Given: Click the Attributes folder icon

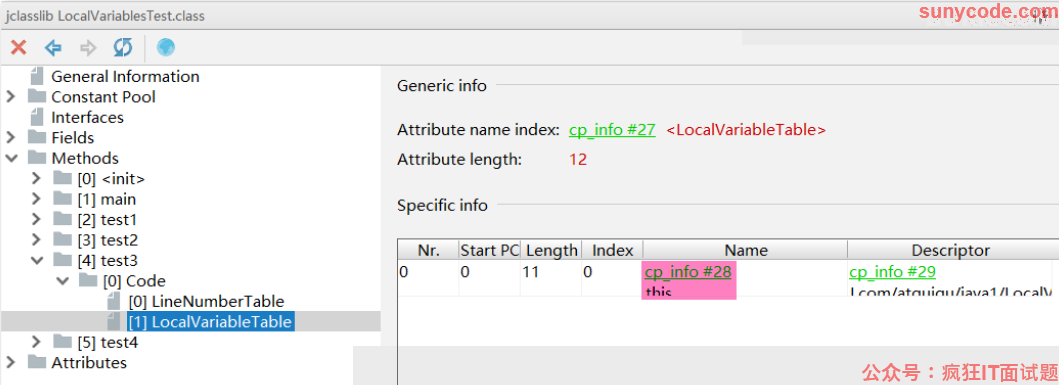Looking at the screenshot, I should pyautogui.click(x=36, y=363).
